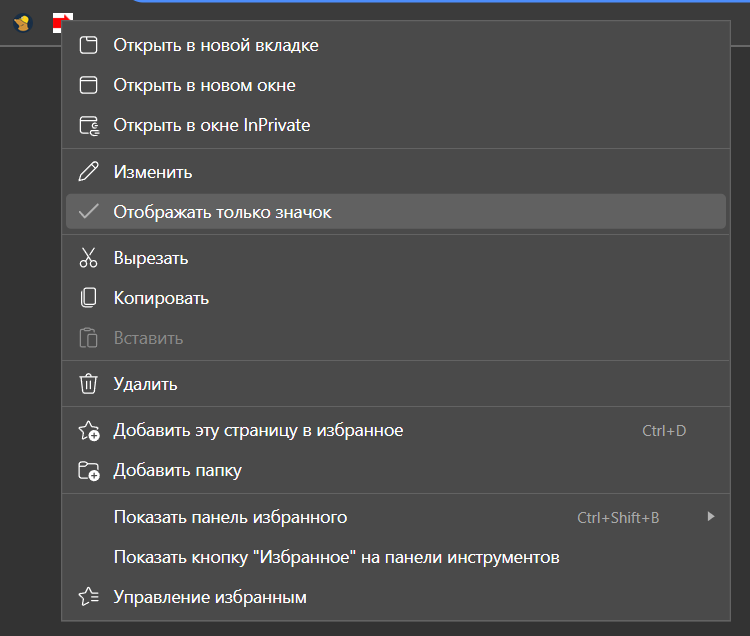Expand the "Показать панель избранного" submenu arrow
750x636 pixels.
click(x=711, y=517)
